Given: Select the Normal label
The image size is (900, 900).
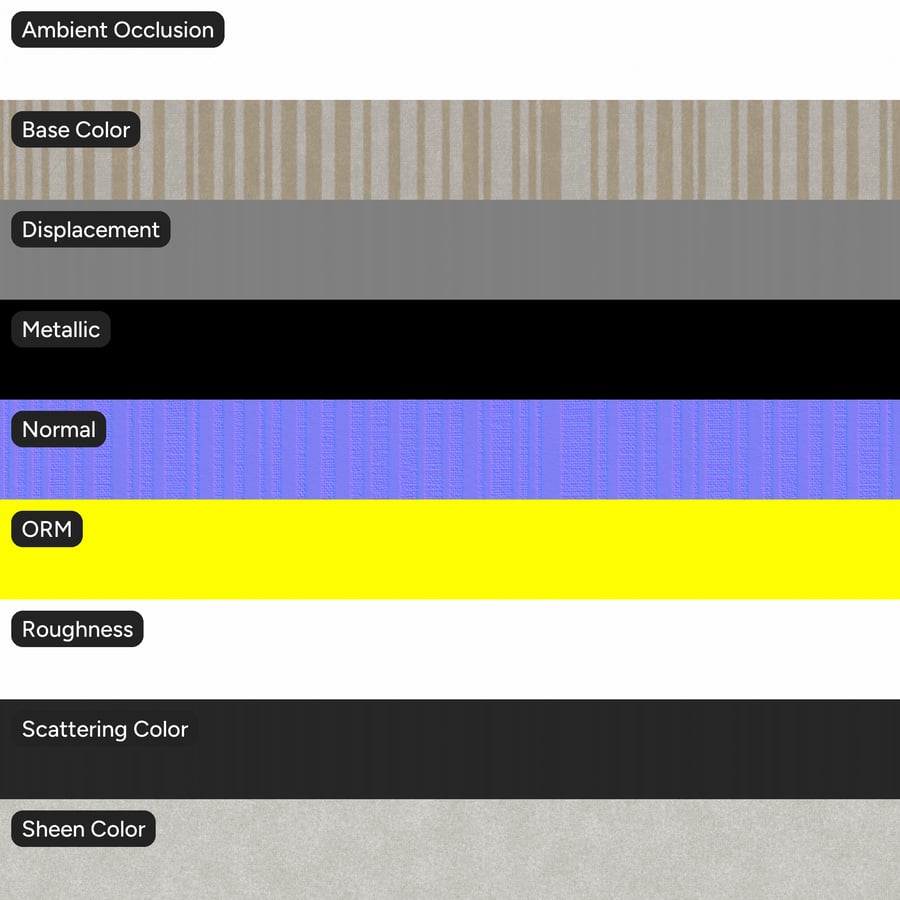Looking at the screenshot, I should [x=59, y=429].
